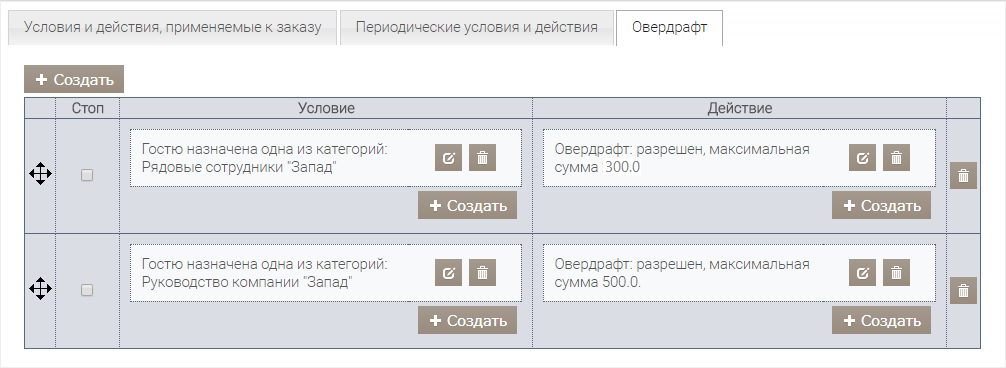
Task: Delete the Руководство компании "Запад" condition
Action: pos(482,273)
